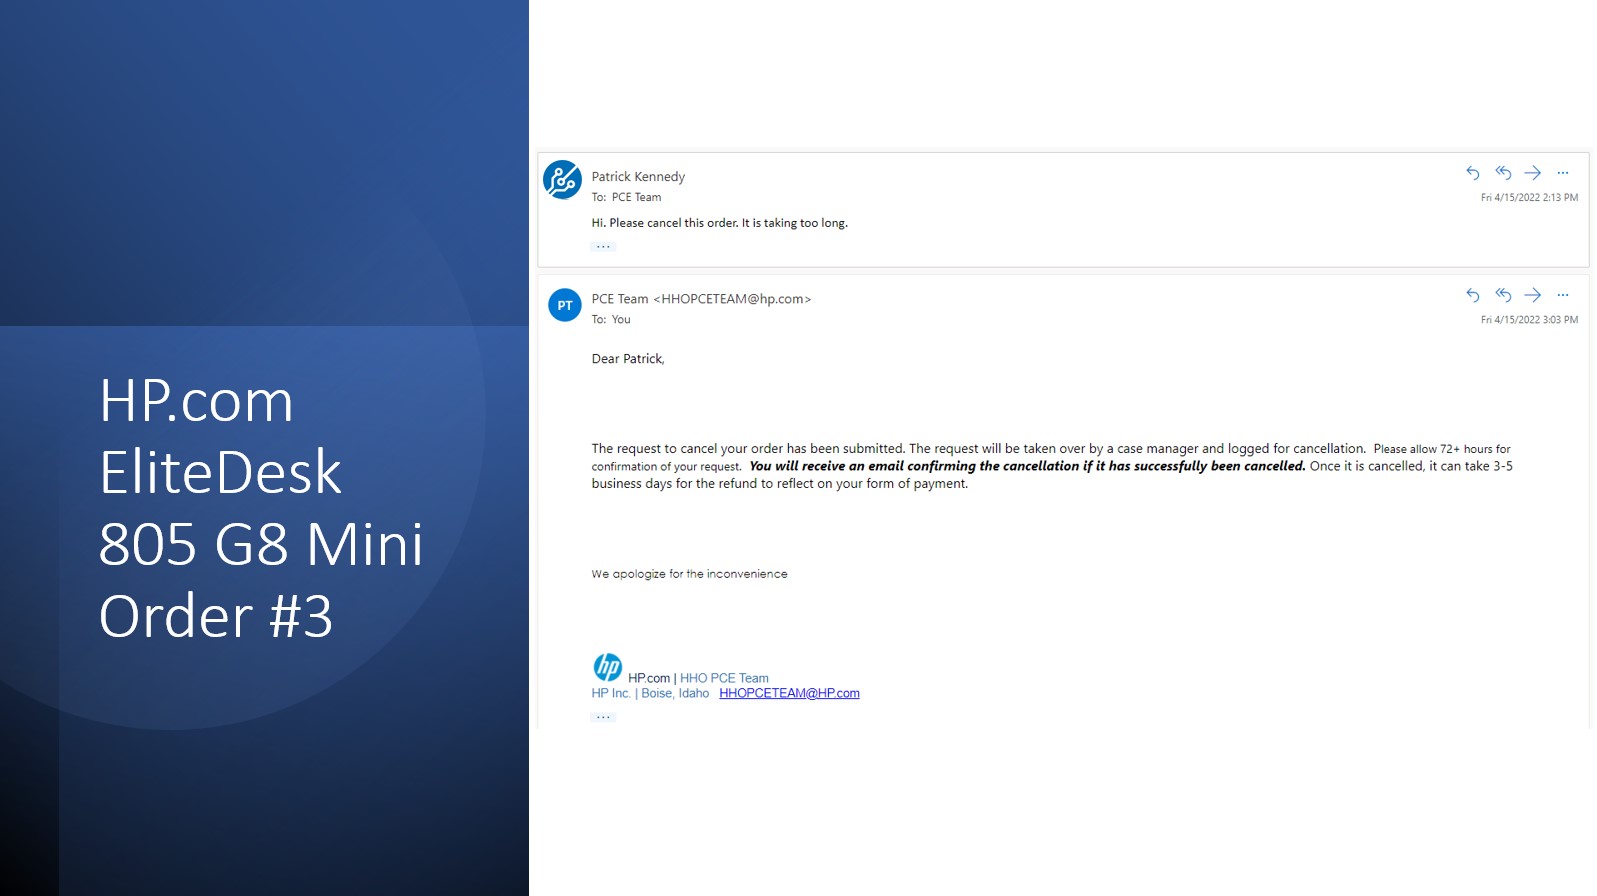Screen dimensions: 1597x896
Task: Forward the PCE Team email
Action: pyautogui.click(x=1533, y=295)
